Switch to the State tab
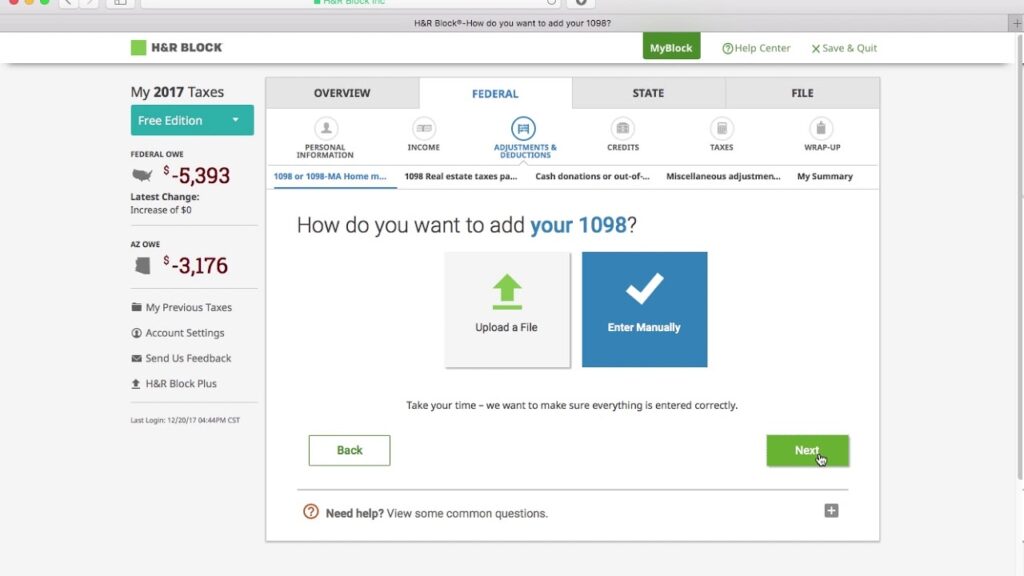This screenshot has height=576, width=1024. (x=648, y=93)
